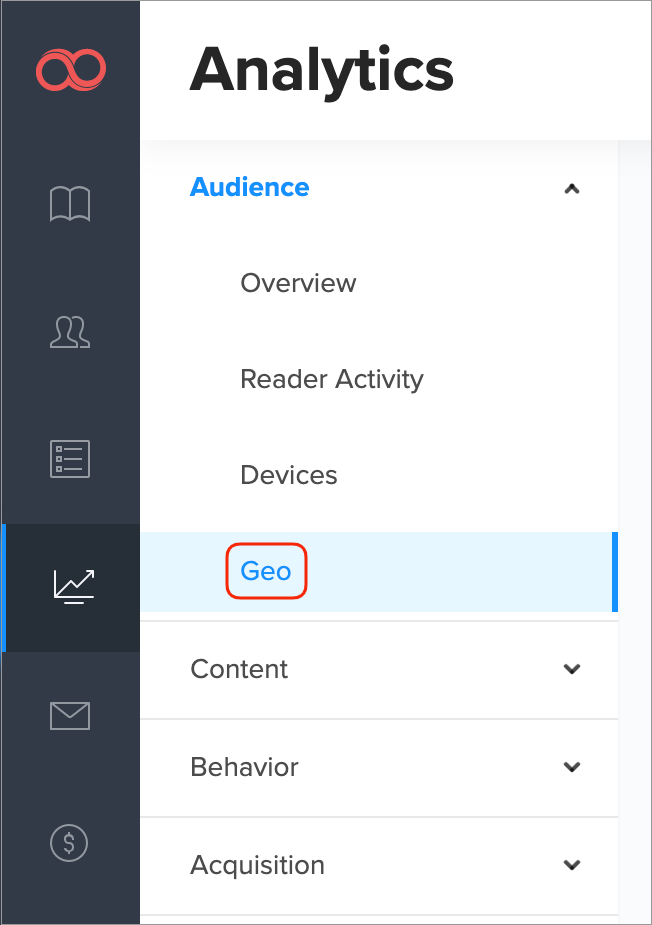Viewport: 652px width, 925px height.
Task: Select Devices under Audience
Action: pyautogui.click(x=289, y=475)
